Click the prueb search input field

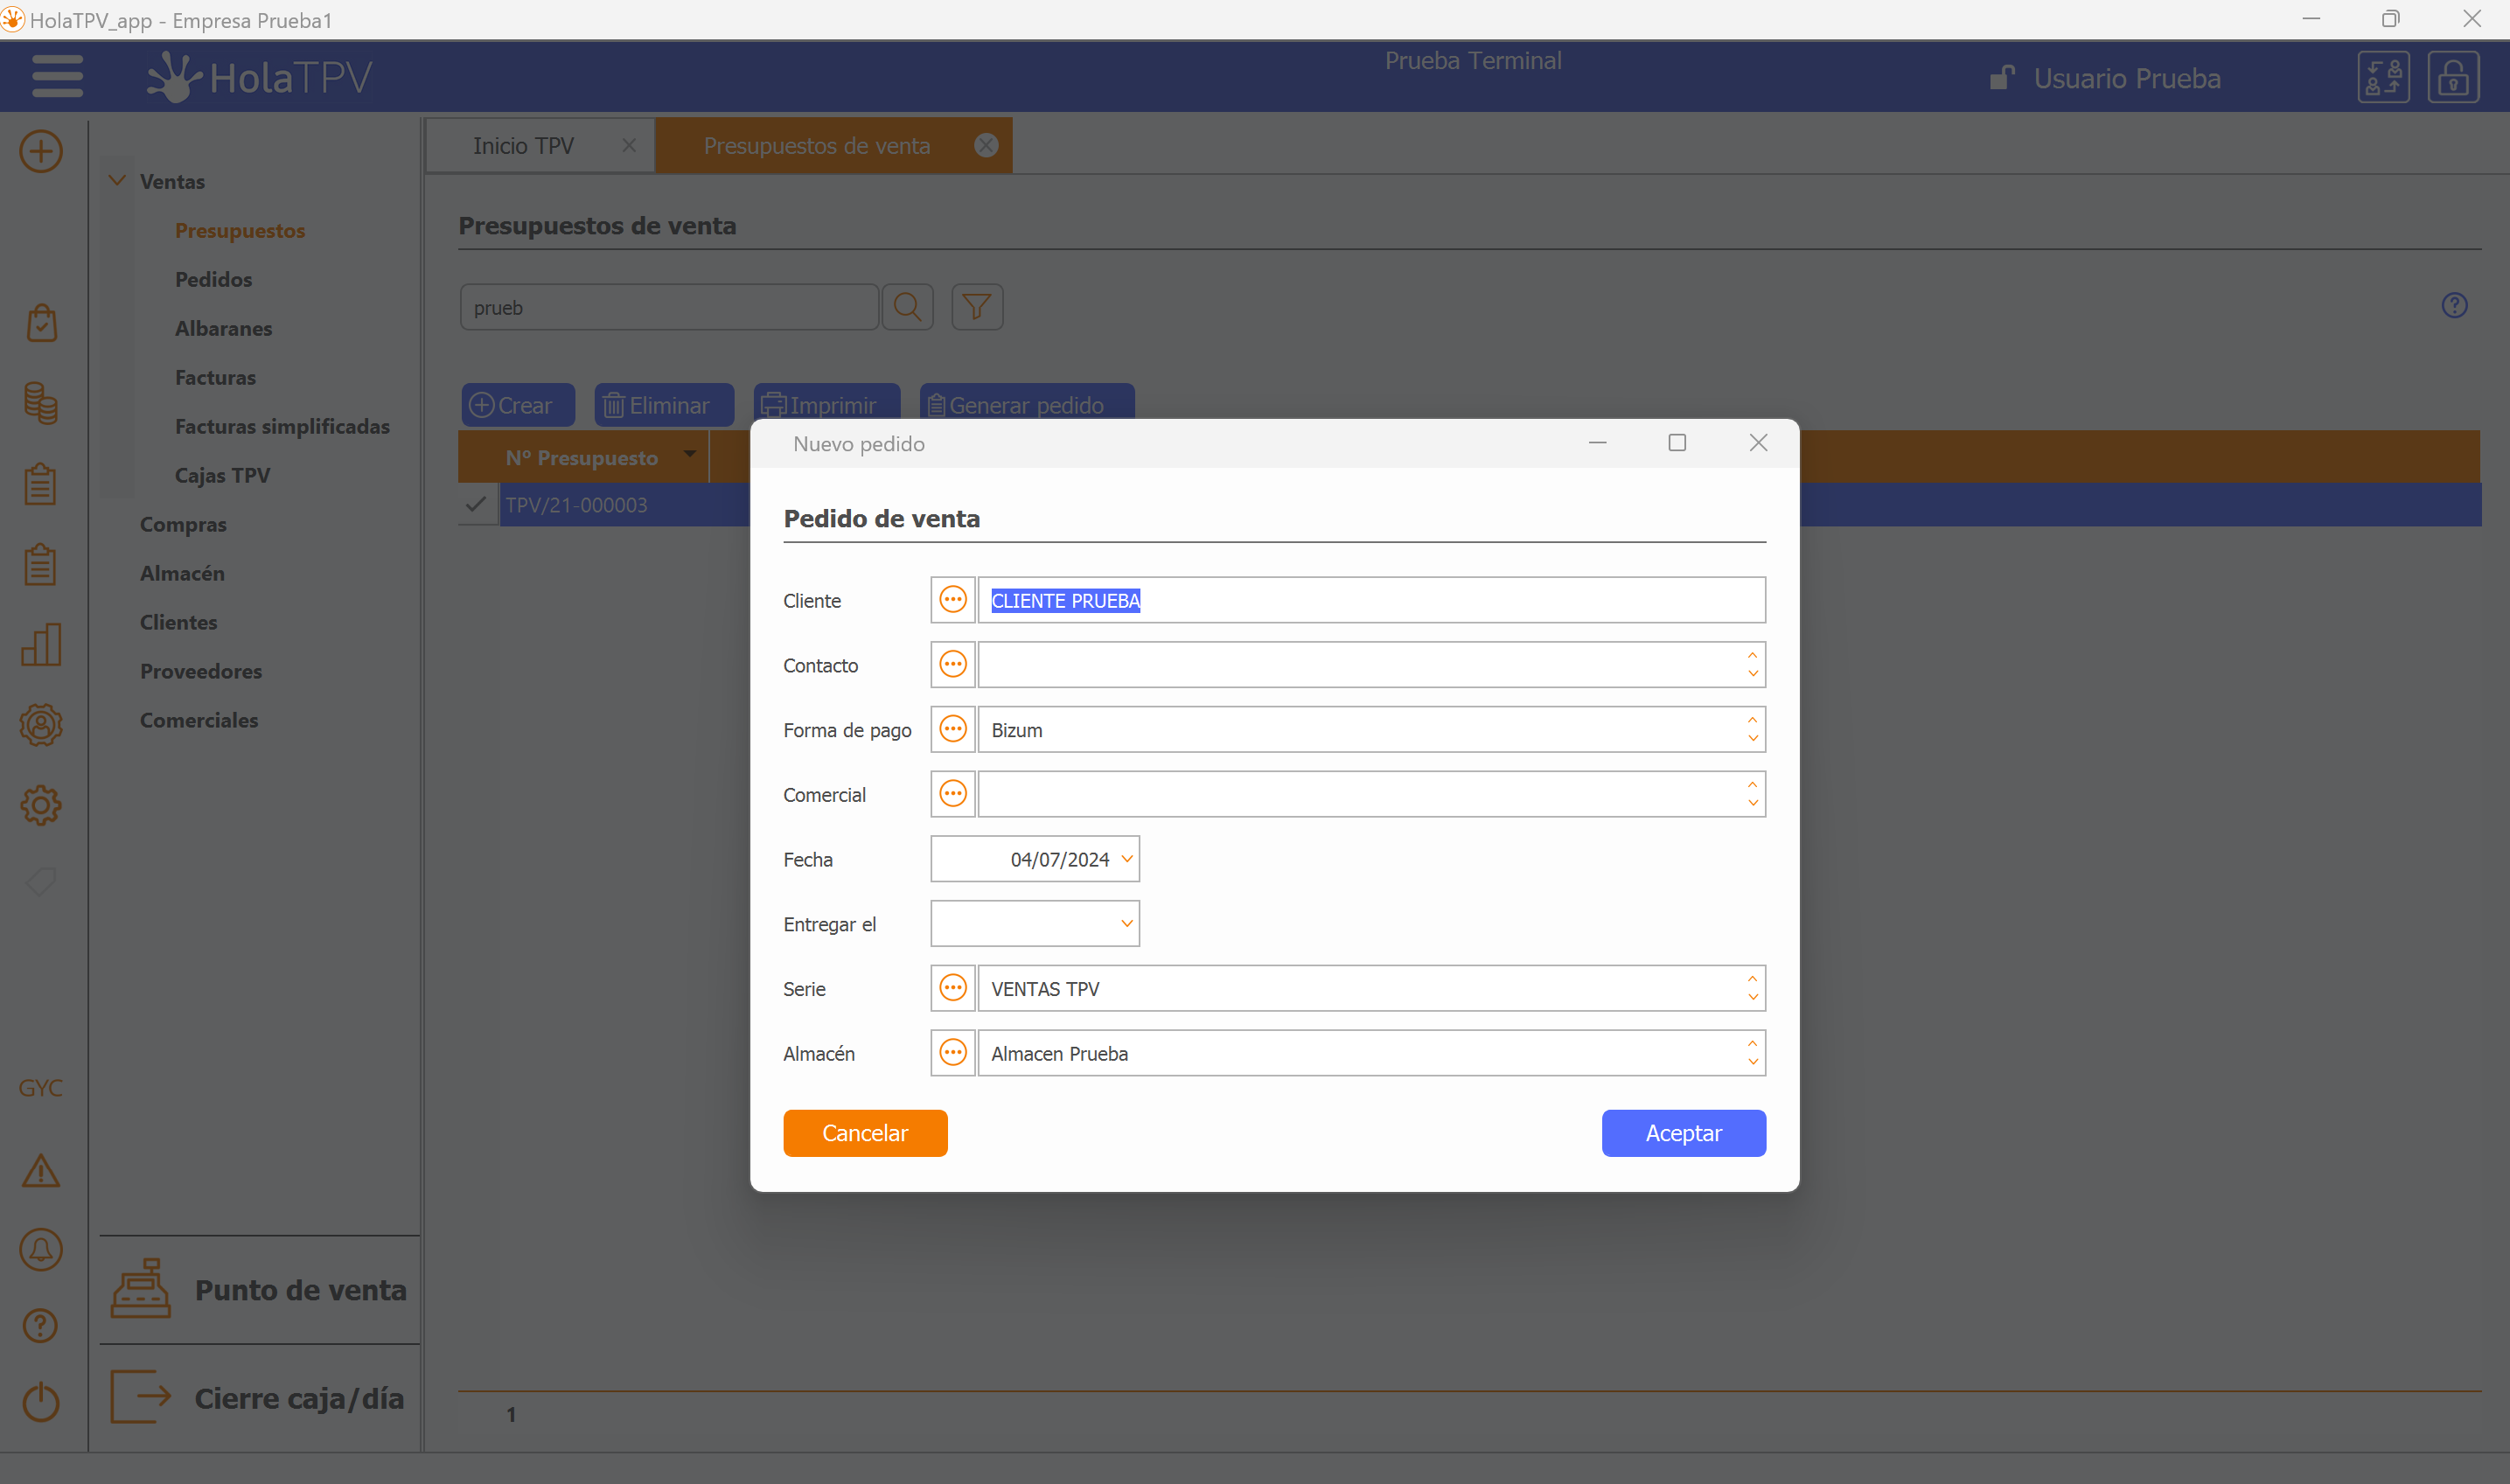coord(669,307)
